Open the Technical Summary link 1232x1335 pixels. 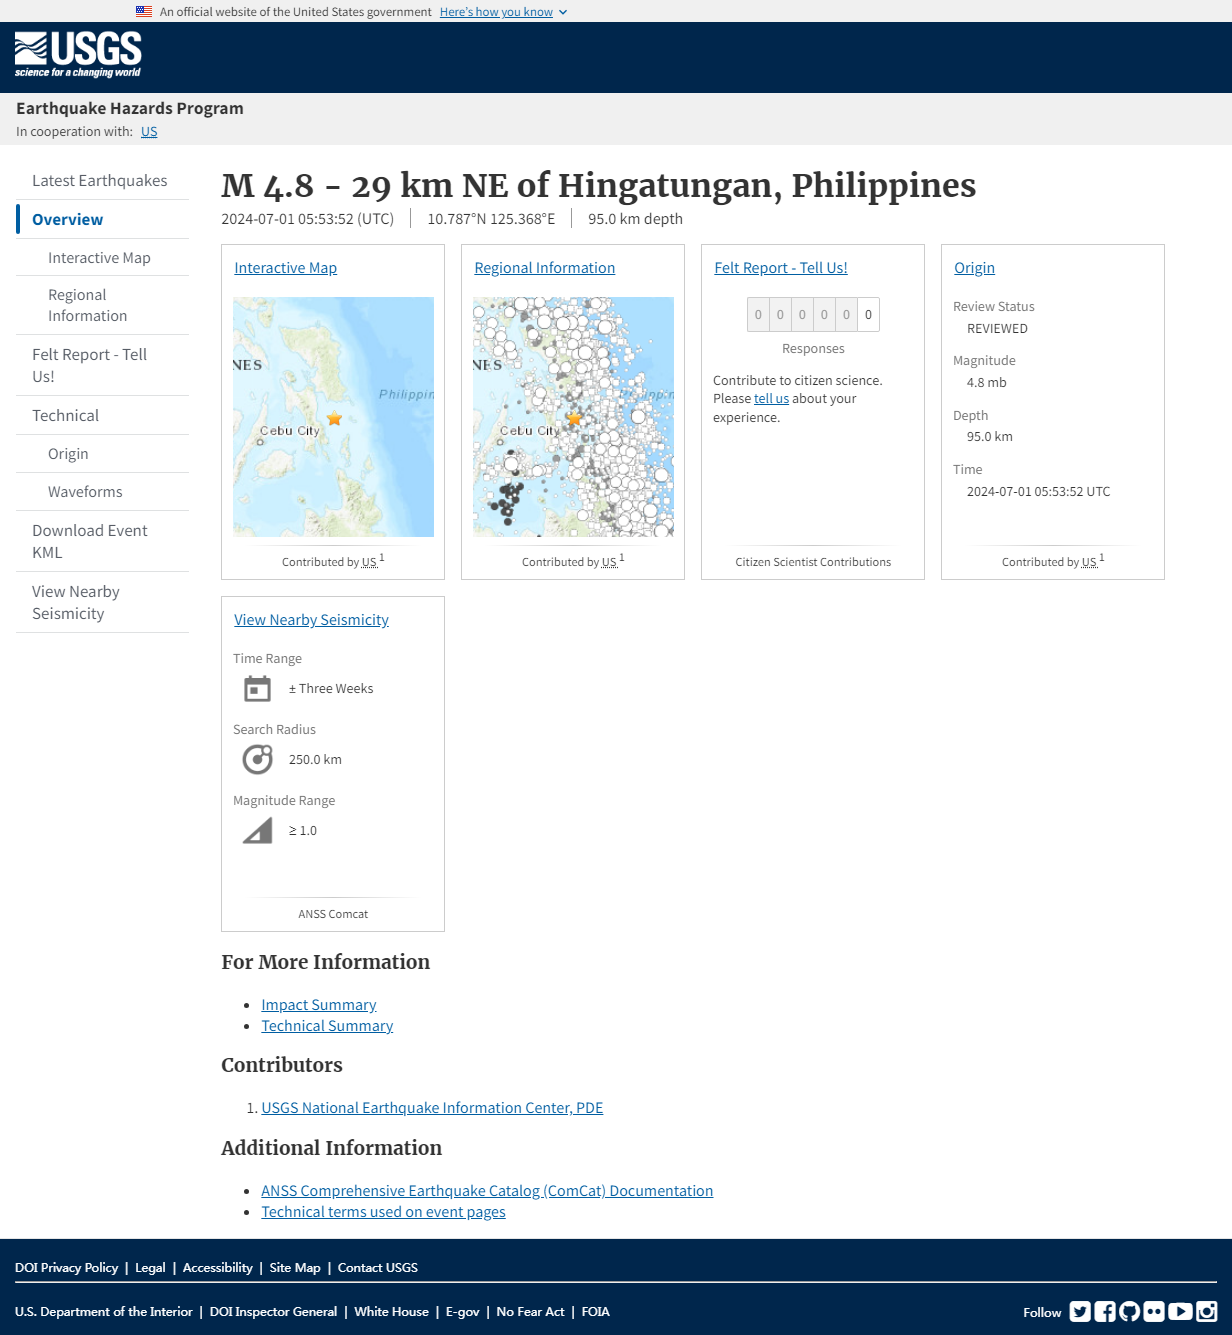(x=327, y=1026)
